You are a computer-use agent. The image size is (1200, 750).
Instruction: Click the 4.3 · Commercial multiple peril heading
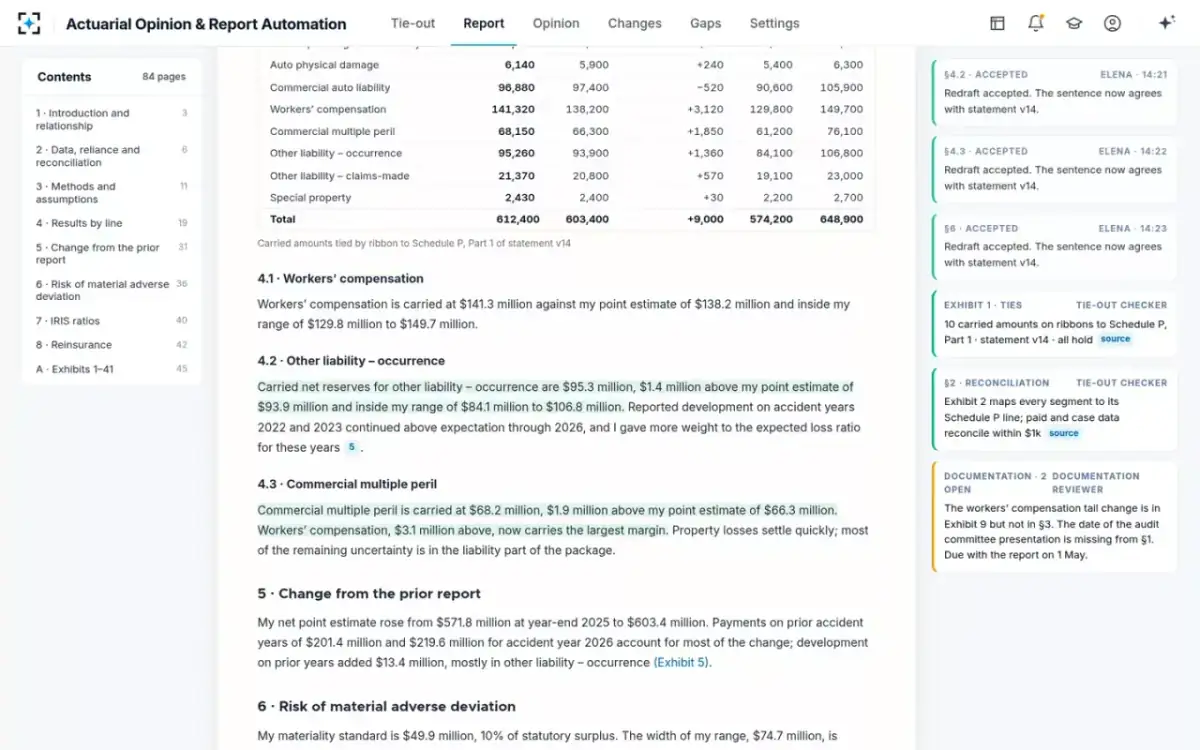tap(347, 484)
